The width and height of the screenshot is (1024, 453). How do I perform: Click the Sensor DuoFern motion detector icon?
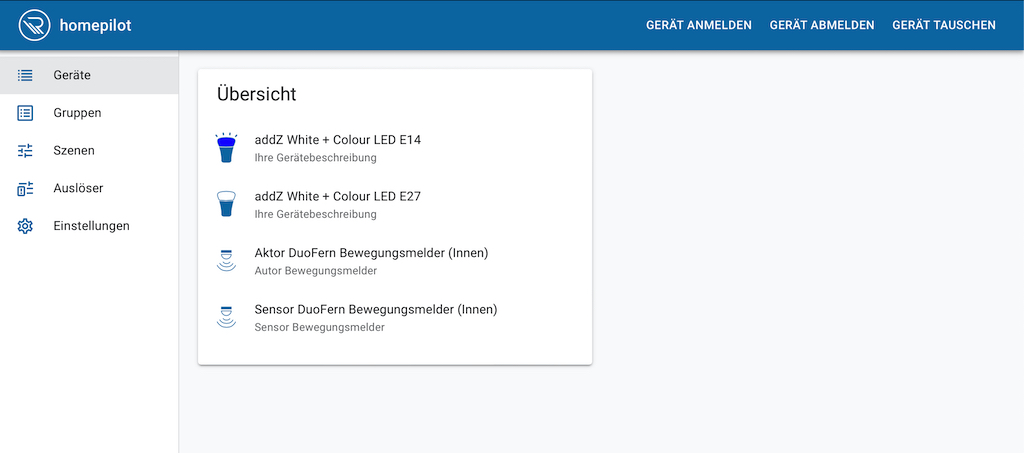pos(226,317)
